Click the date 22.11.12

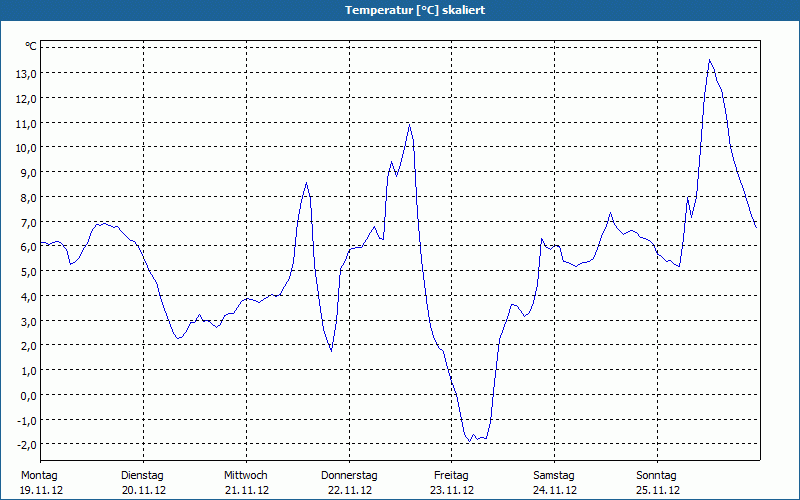(350, 490)
